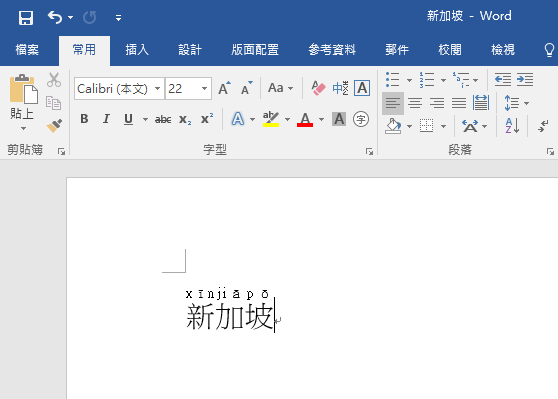This screenshot has height=399, width=558.
Task: Increase font size with the large A icon
Action: click(224, 88)
